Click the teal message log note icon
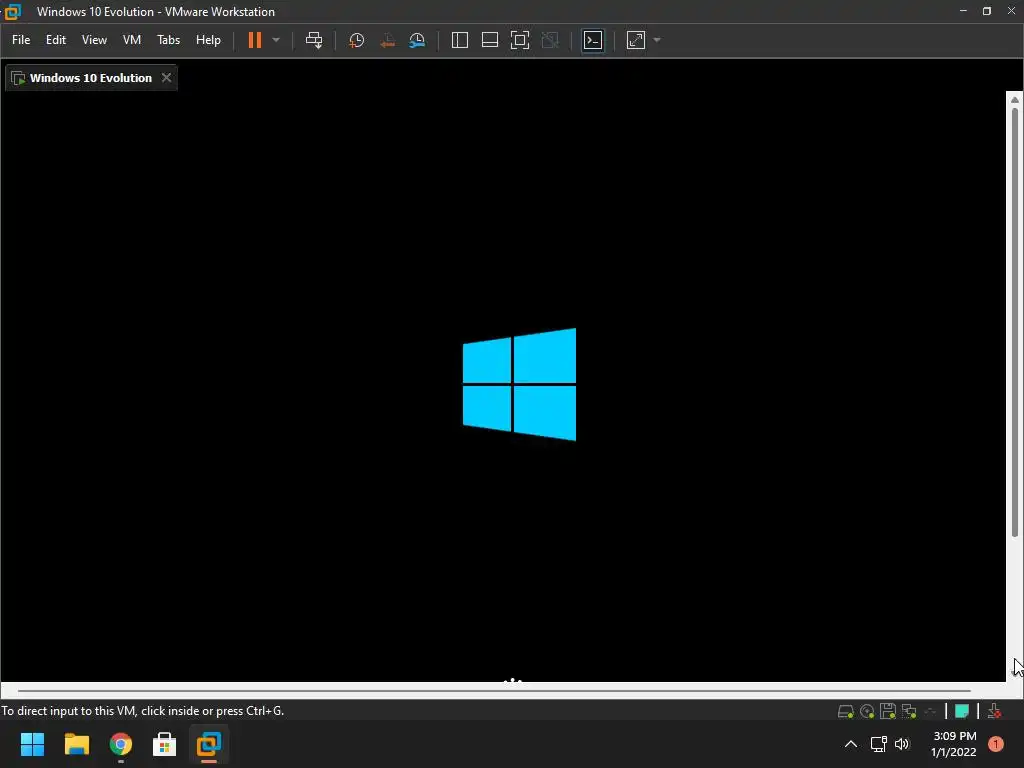1024x768 pixels. [962, 711]
